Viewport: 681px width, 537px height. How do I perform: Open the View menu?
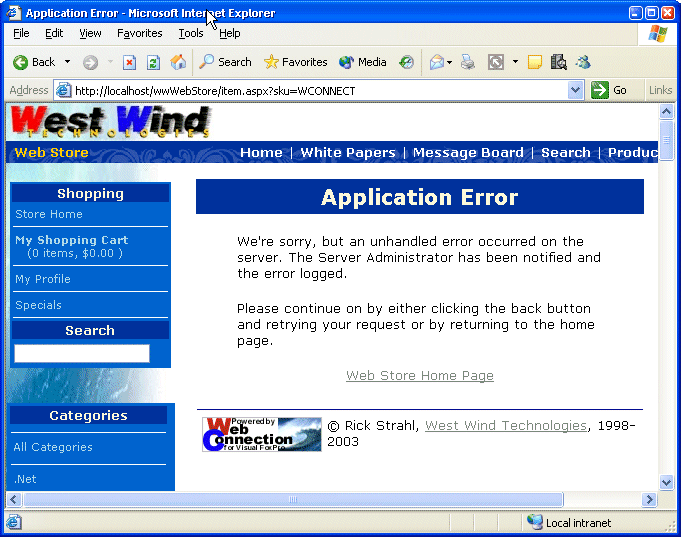[90, 33]
